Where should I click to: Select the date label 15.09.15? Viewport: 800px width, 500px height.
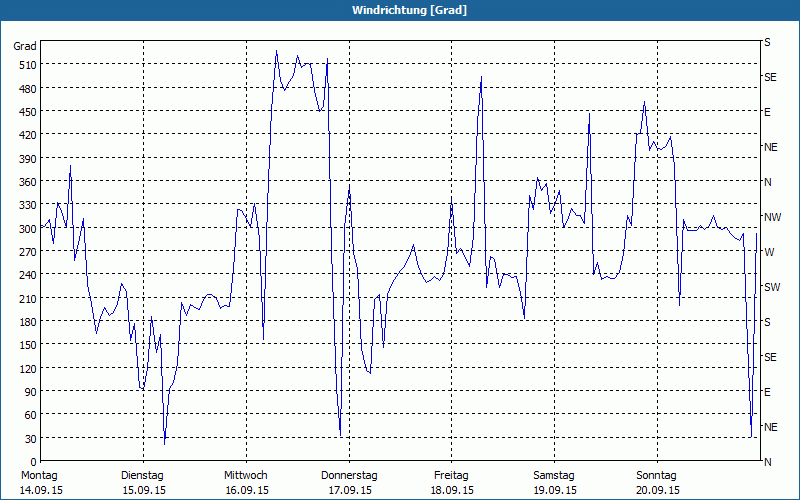[144, 490]
